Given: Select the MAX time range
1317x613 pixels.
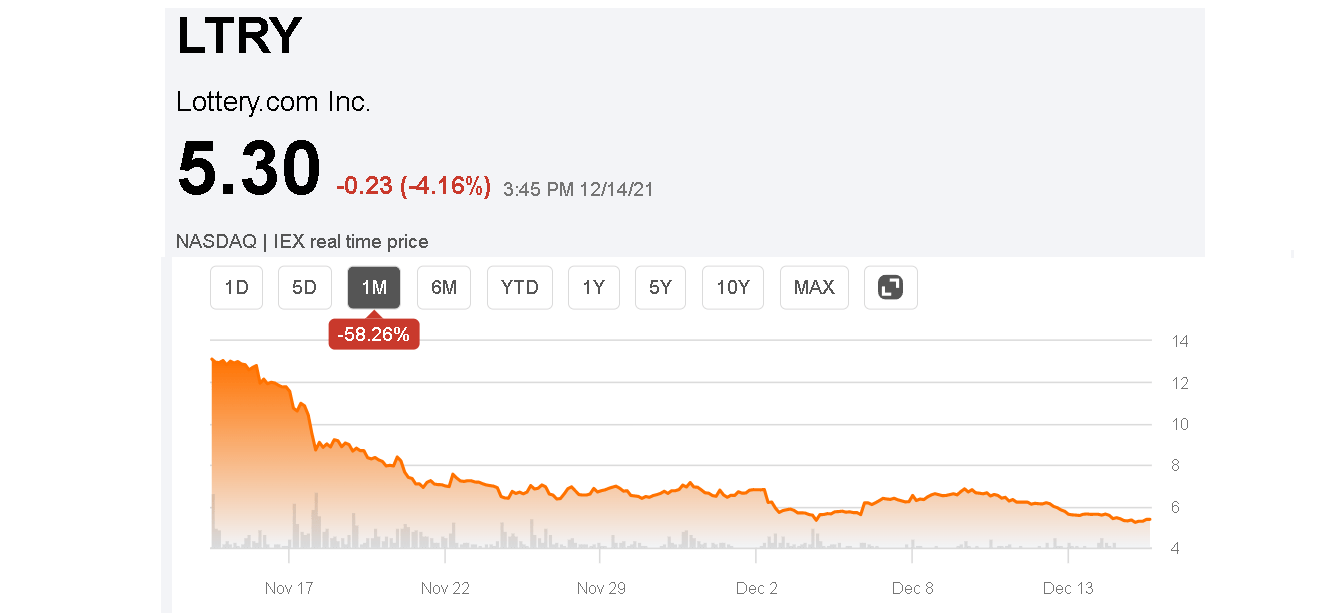Looking at the screenshot, I should (x=813, y=287).
